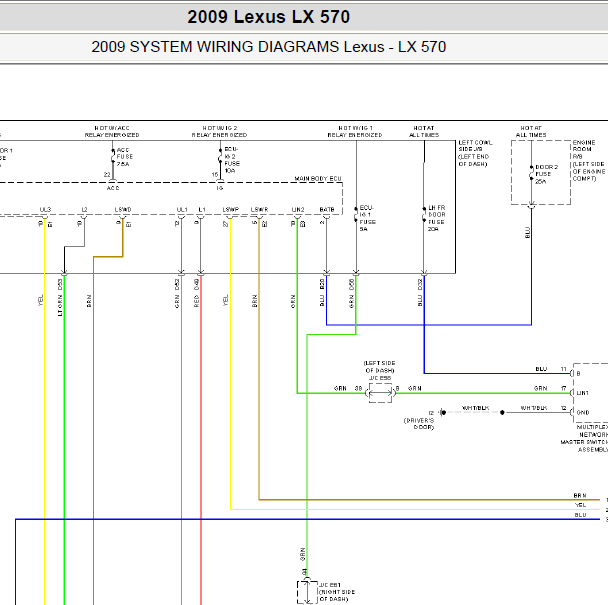
Task: Click the 'LH FR DOOR FUSE 20A' label
Action: 437,218
